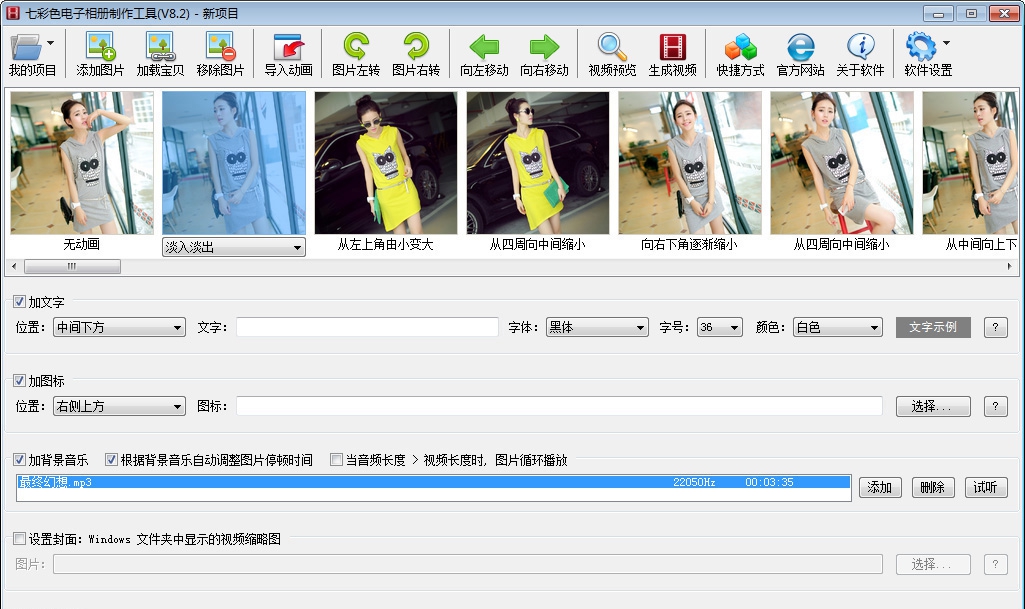Image resolution: width=1025 pixels, height=609 pixels.
Task: Rotate image left with 图片左转
Action: point(357,52)
